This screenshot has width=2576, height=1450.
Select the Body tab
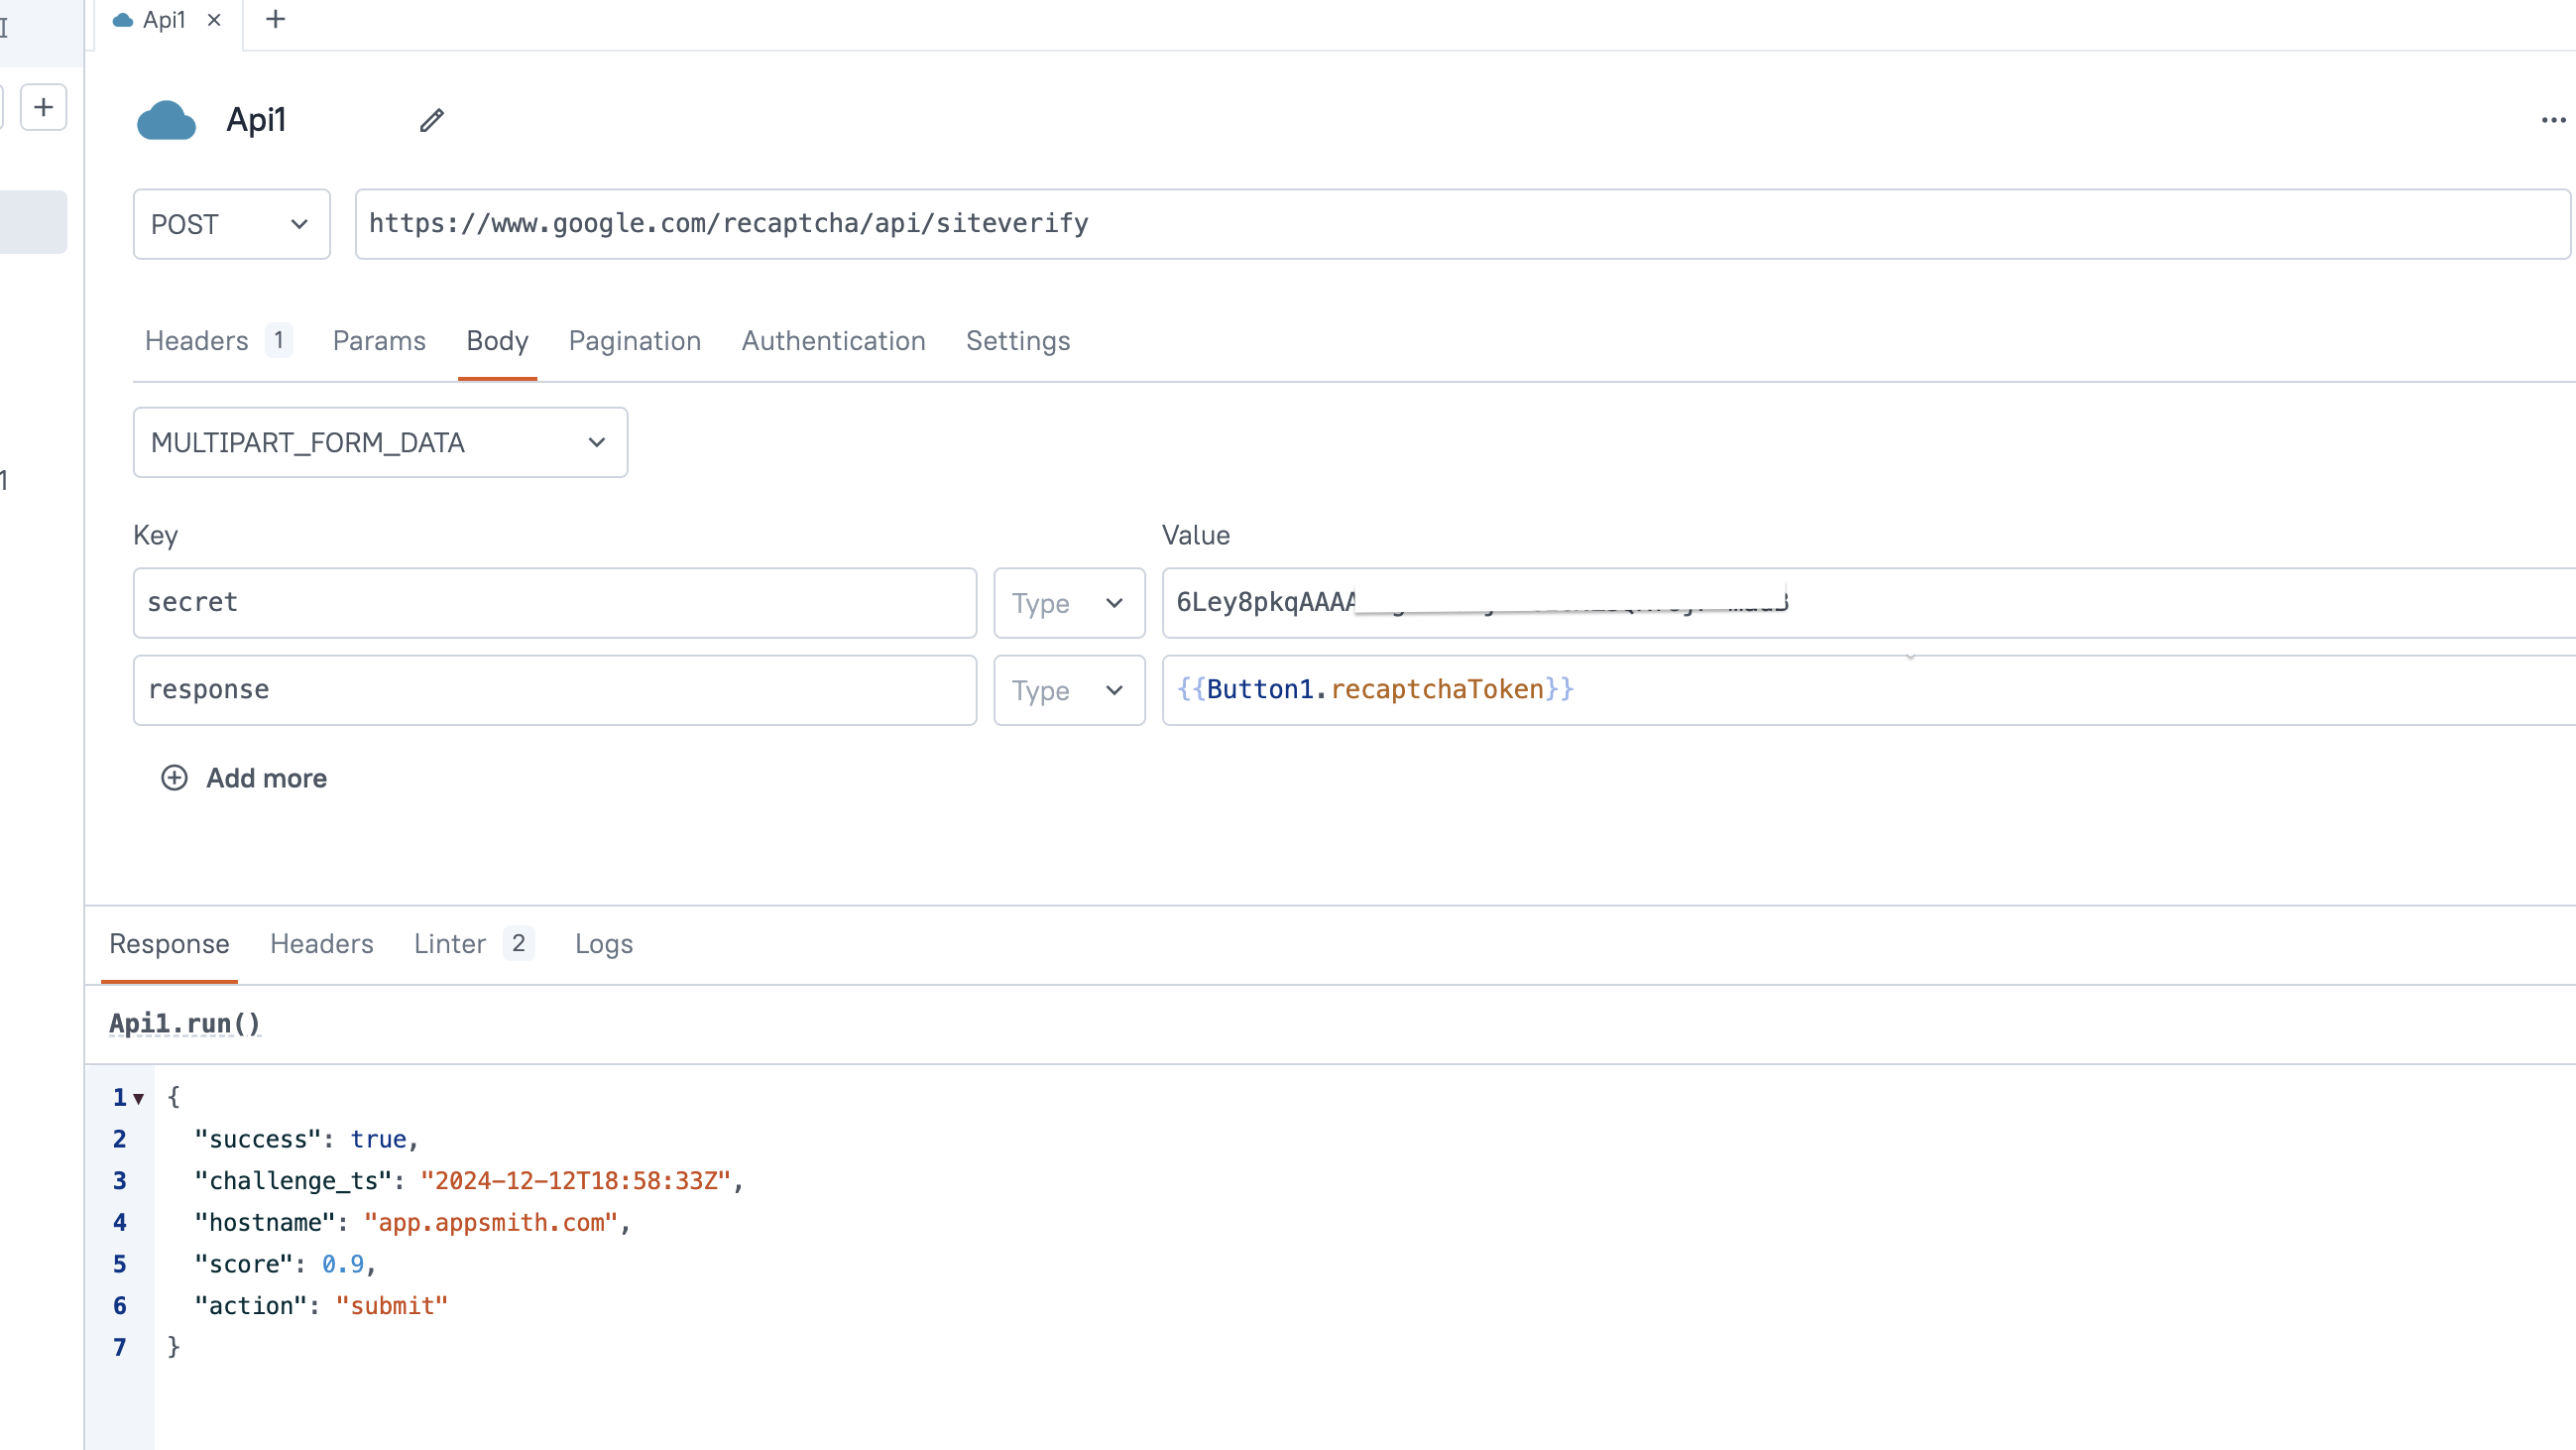(497, 341)
